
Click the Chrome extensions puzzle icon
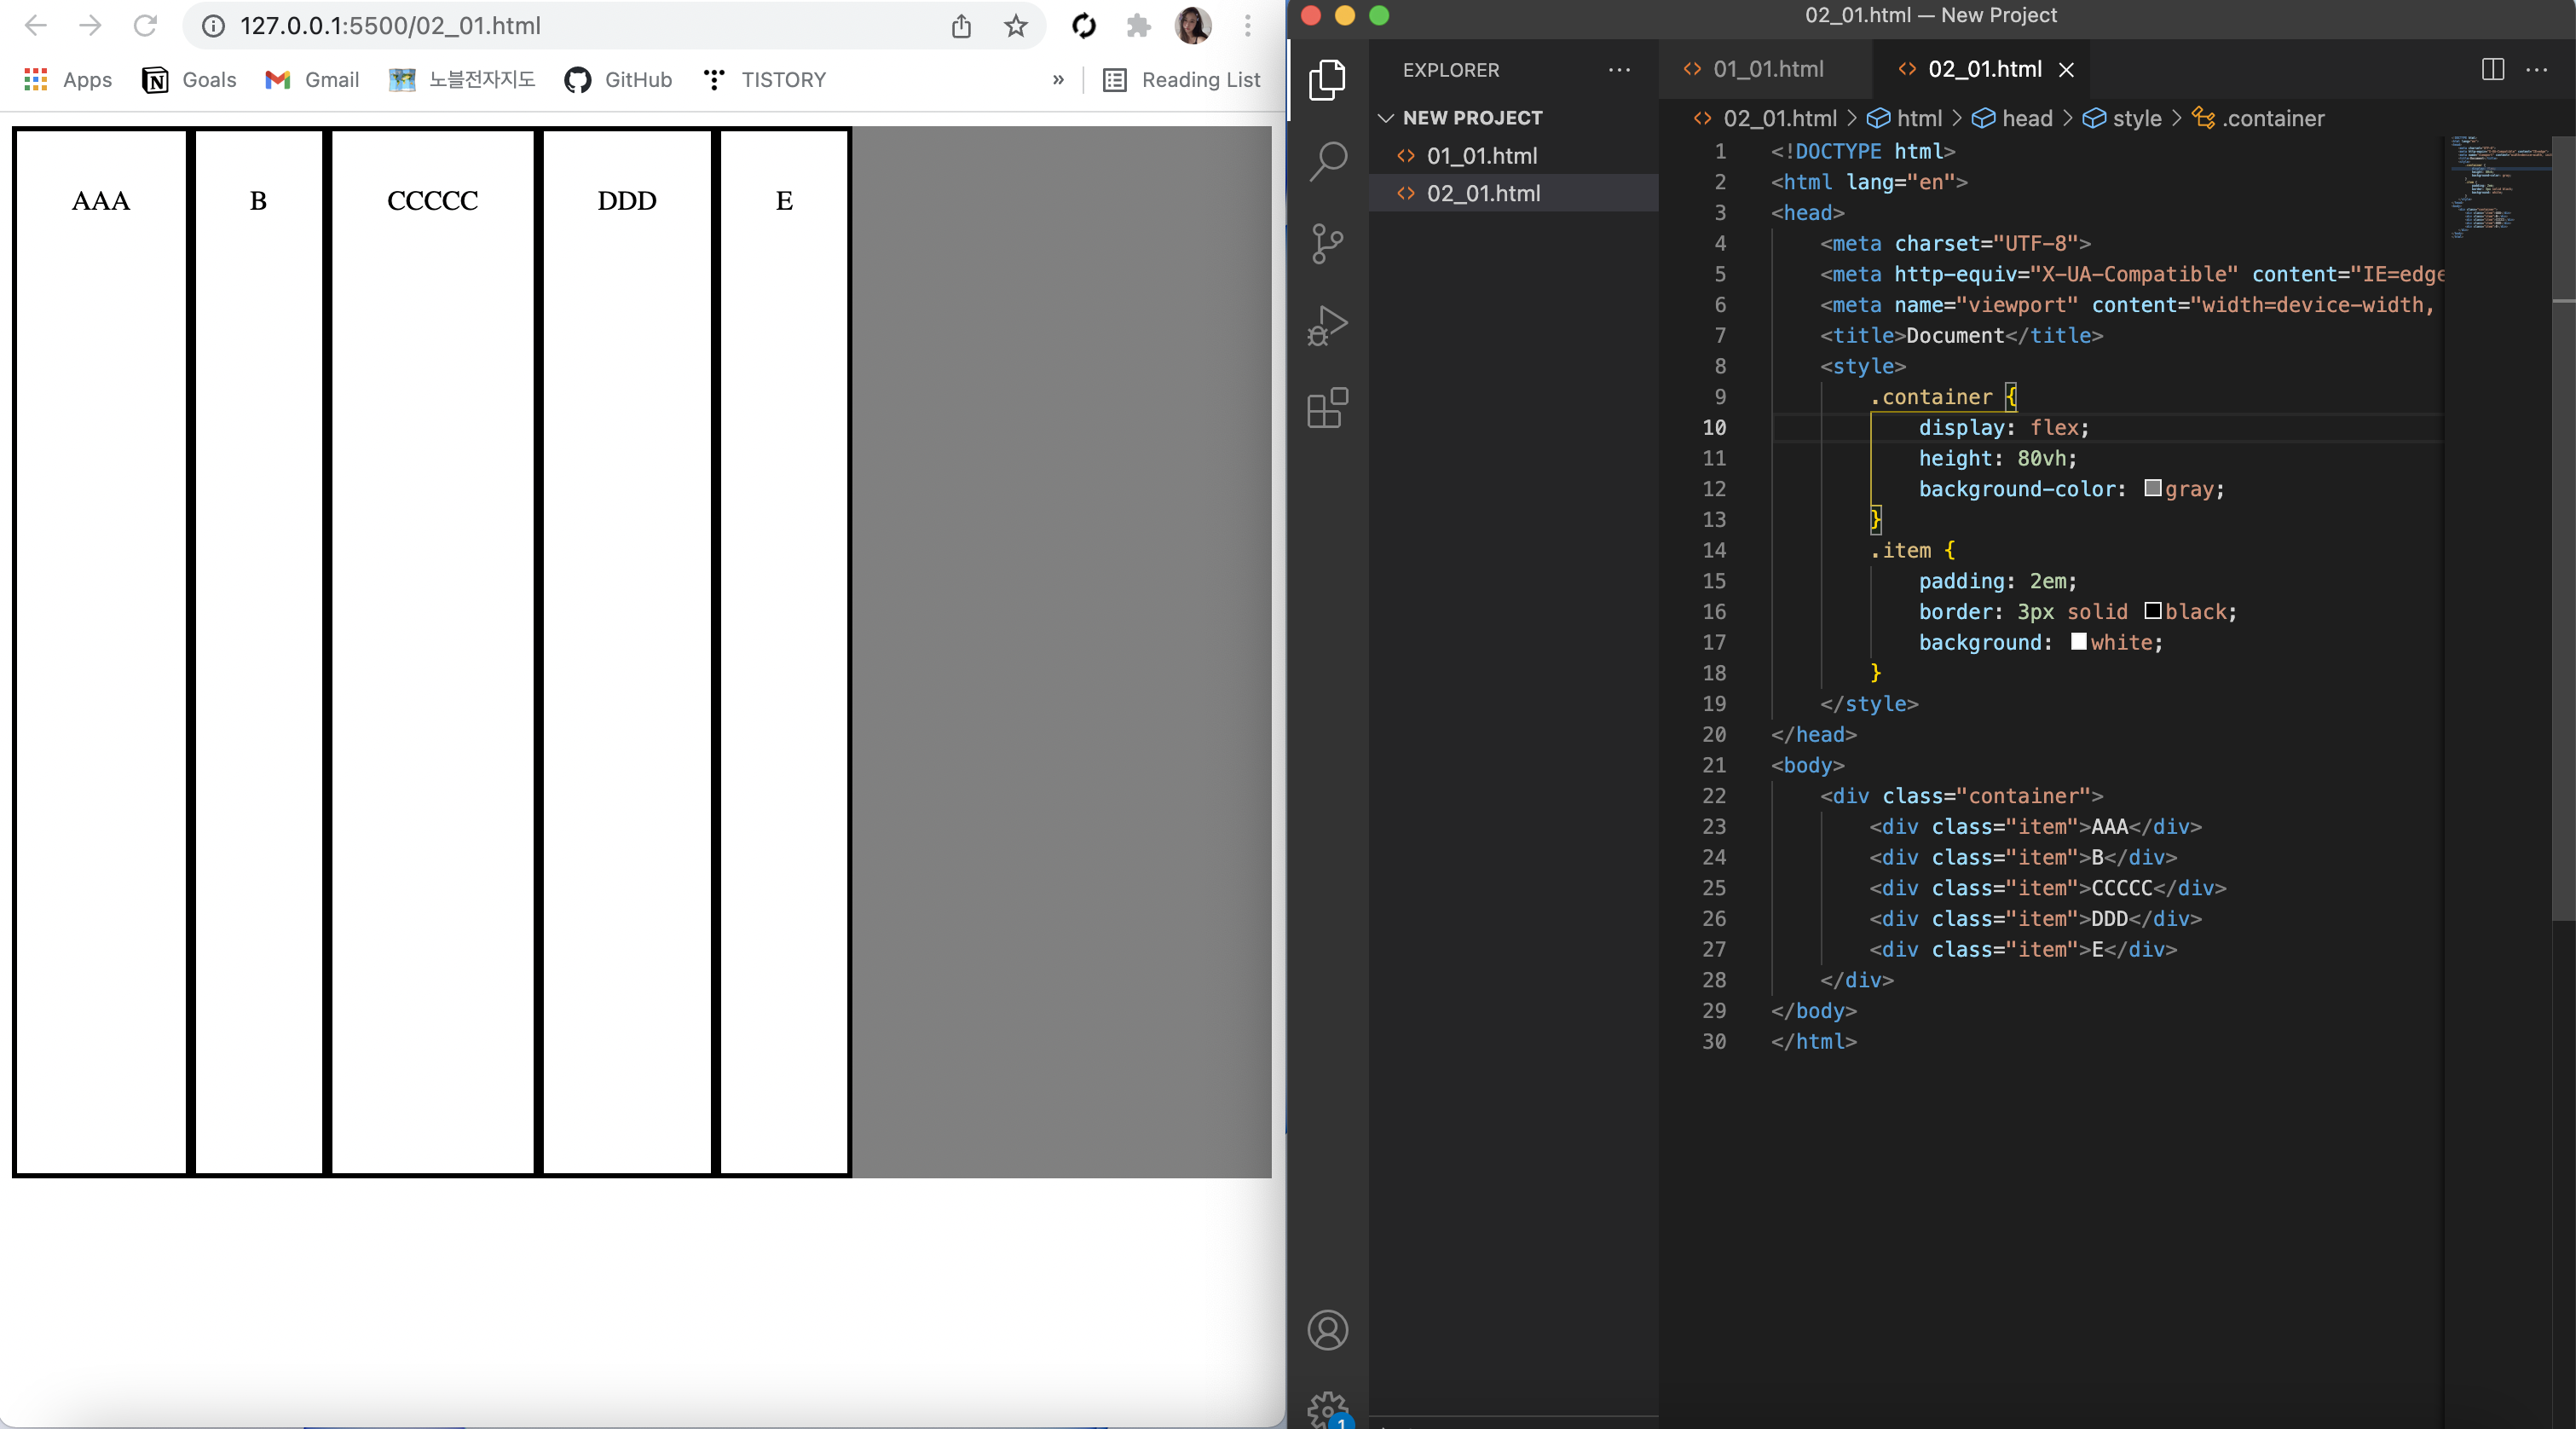1138,26
